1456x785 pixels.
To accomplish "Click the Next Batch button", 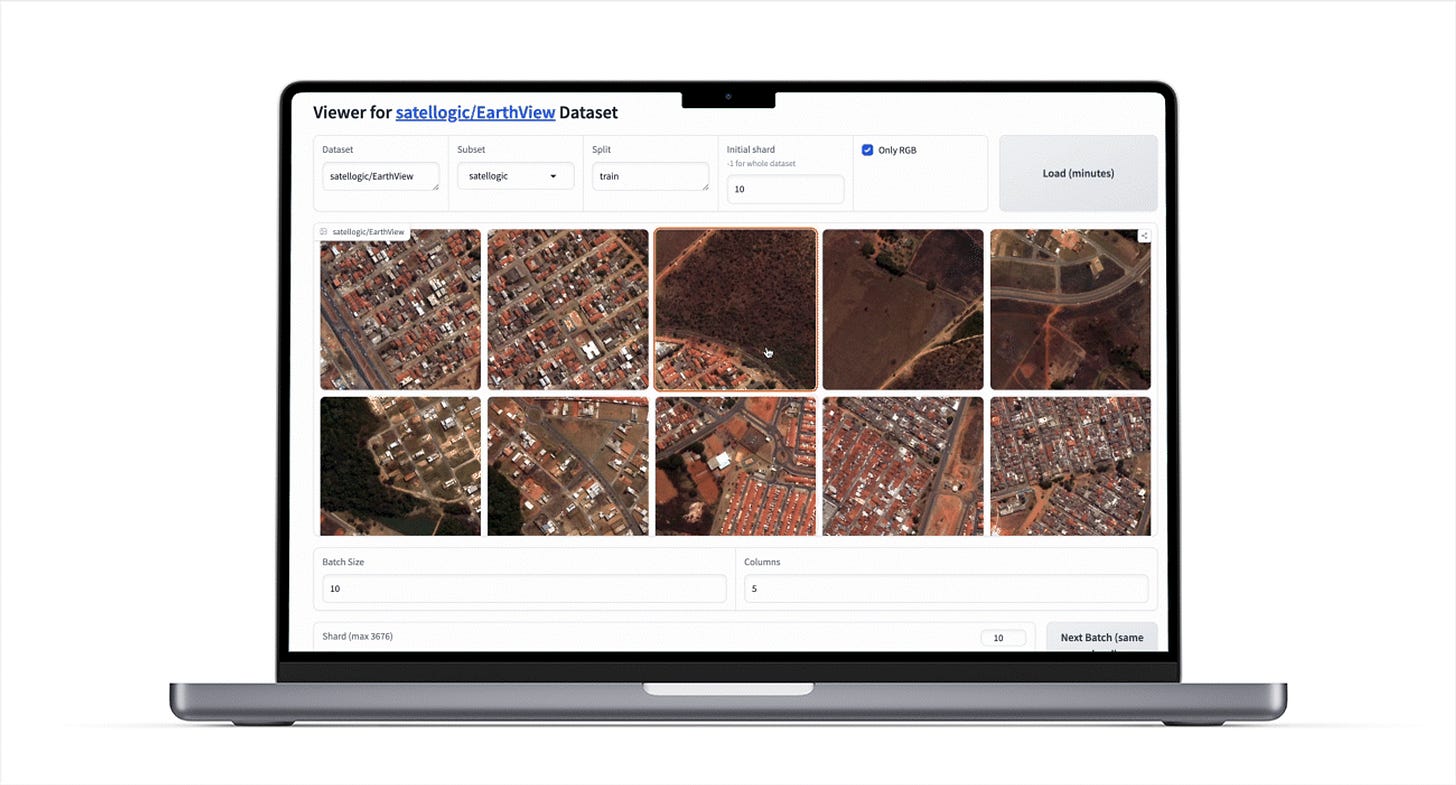I will [1102, 637].
